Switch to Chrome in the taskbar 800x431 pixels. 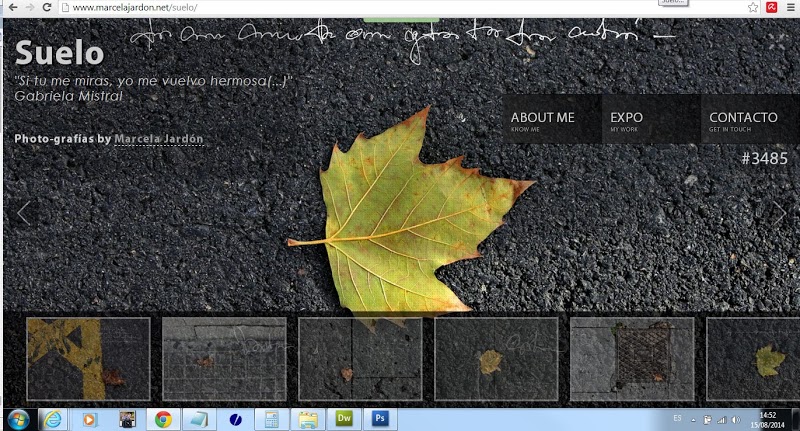point(163,420)
